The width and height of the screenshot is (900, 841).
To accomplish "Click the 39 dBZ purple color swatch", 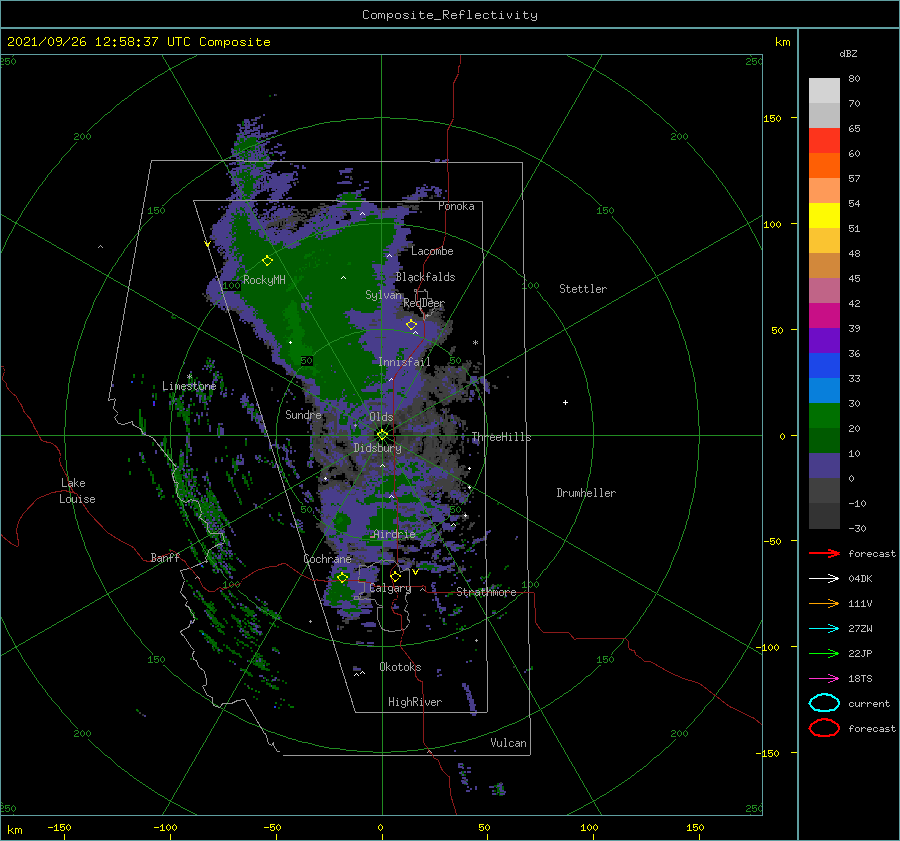I will 824,340.
